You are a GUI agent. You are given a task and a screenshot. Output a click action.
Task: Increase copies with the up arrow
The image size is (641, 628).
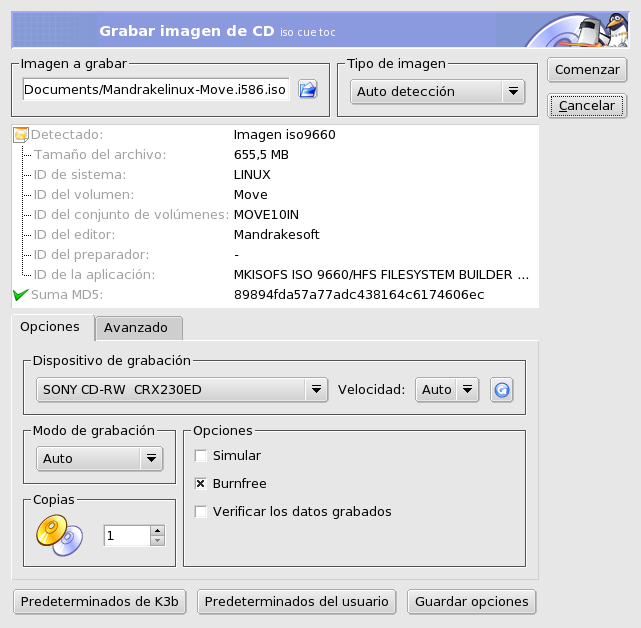(x=157, y=530)
